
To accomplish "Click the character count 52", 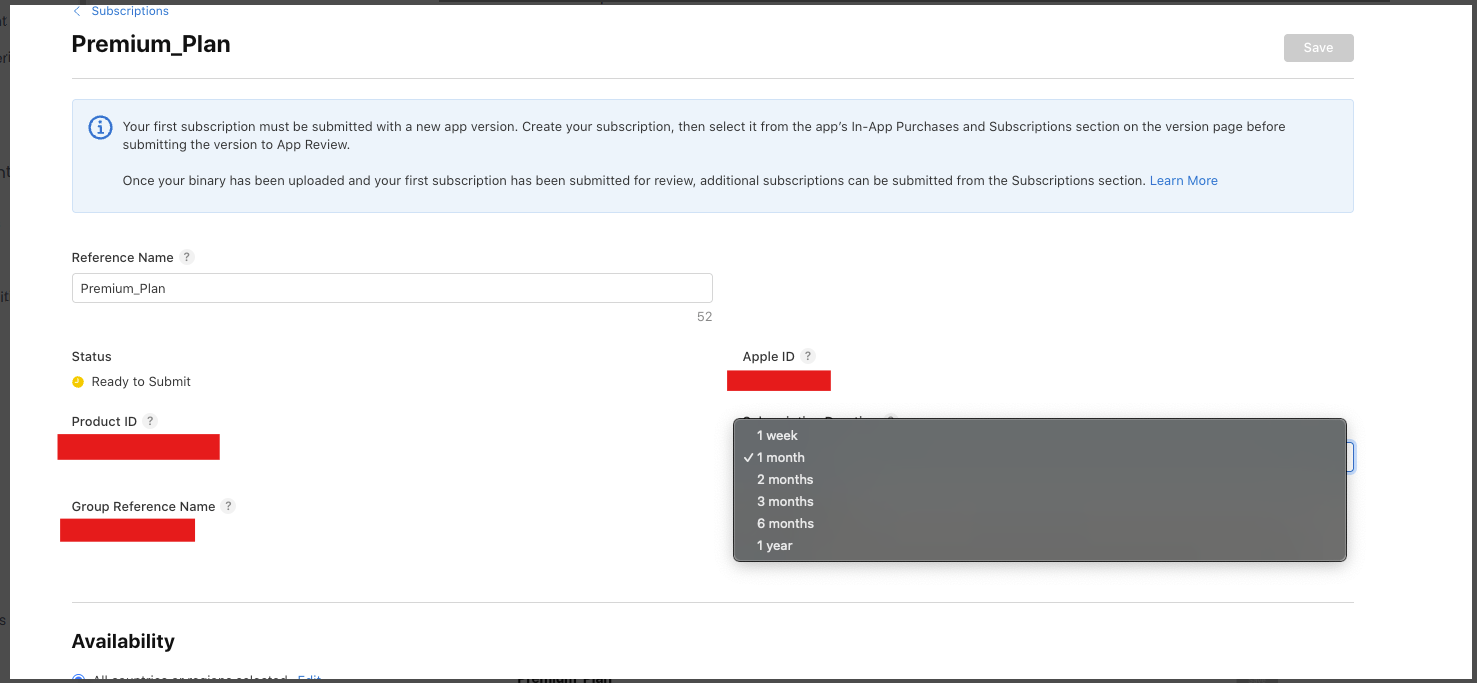I will click(x=704, y=316).
